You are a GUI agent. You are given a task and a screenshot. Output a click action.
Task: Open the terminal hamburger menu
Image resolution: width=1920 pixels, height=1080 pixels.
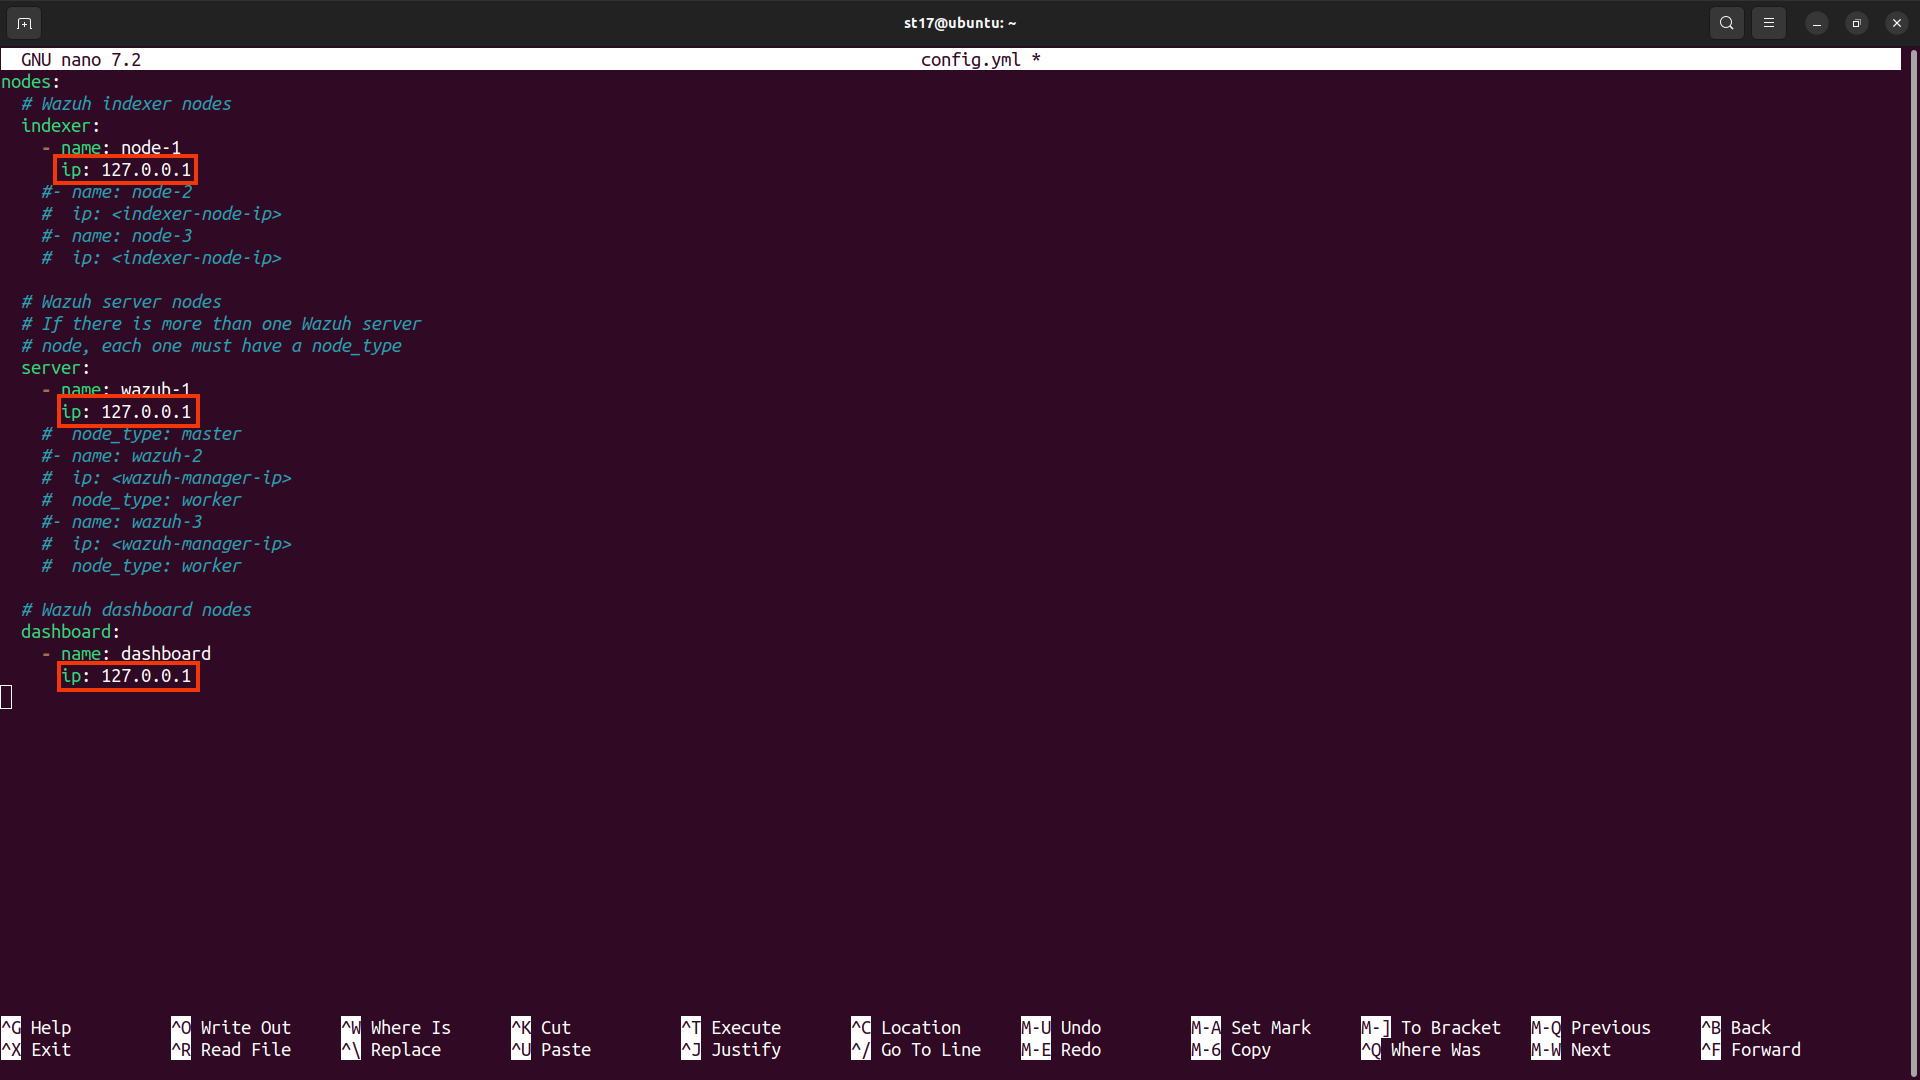coord(1769,23)
